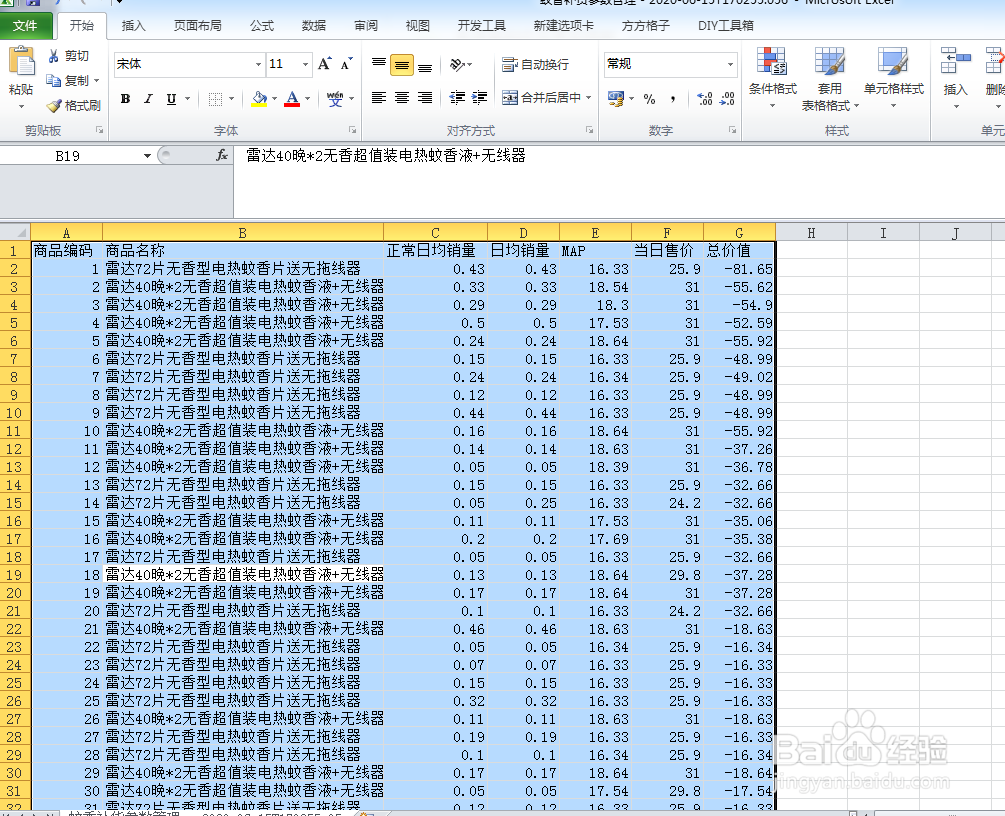Align text to bottom
Screen dimensions: 1005x816
click(x=425, y=66)
